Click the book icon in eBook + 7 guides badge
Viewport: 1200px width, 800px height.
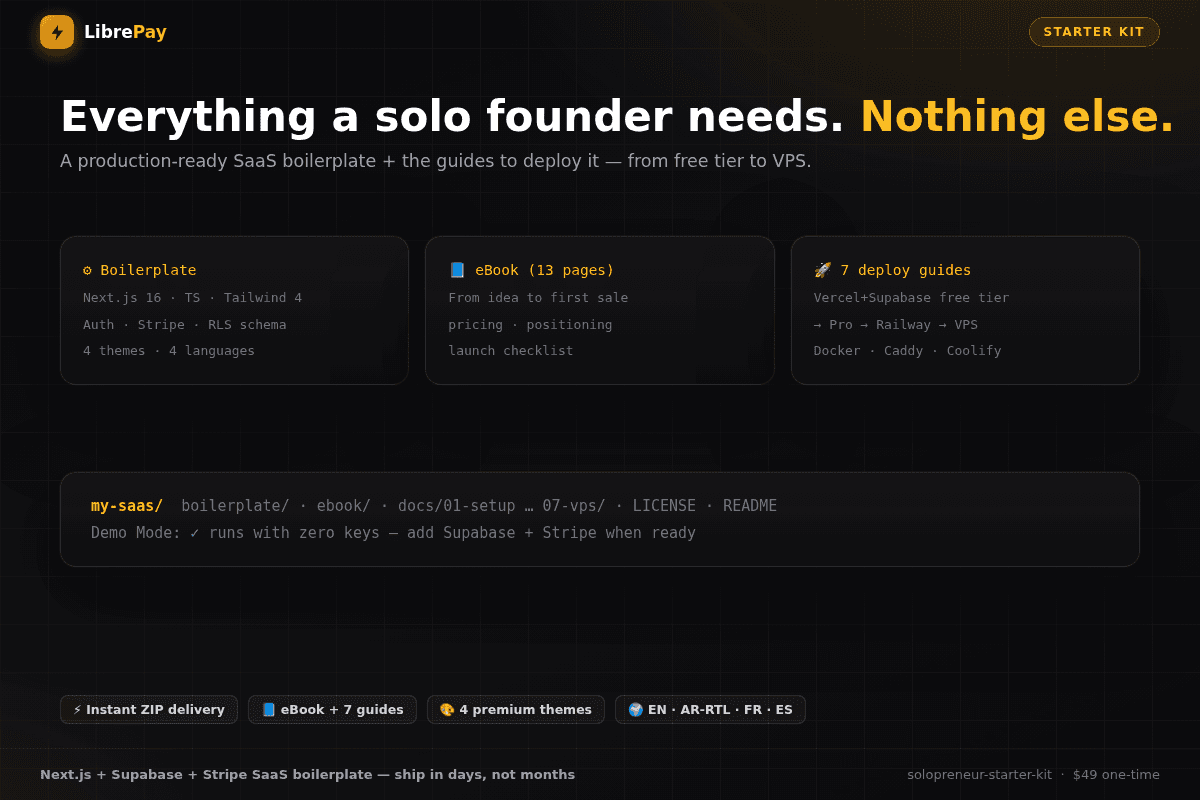(x=268, y=710)
